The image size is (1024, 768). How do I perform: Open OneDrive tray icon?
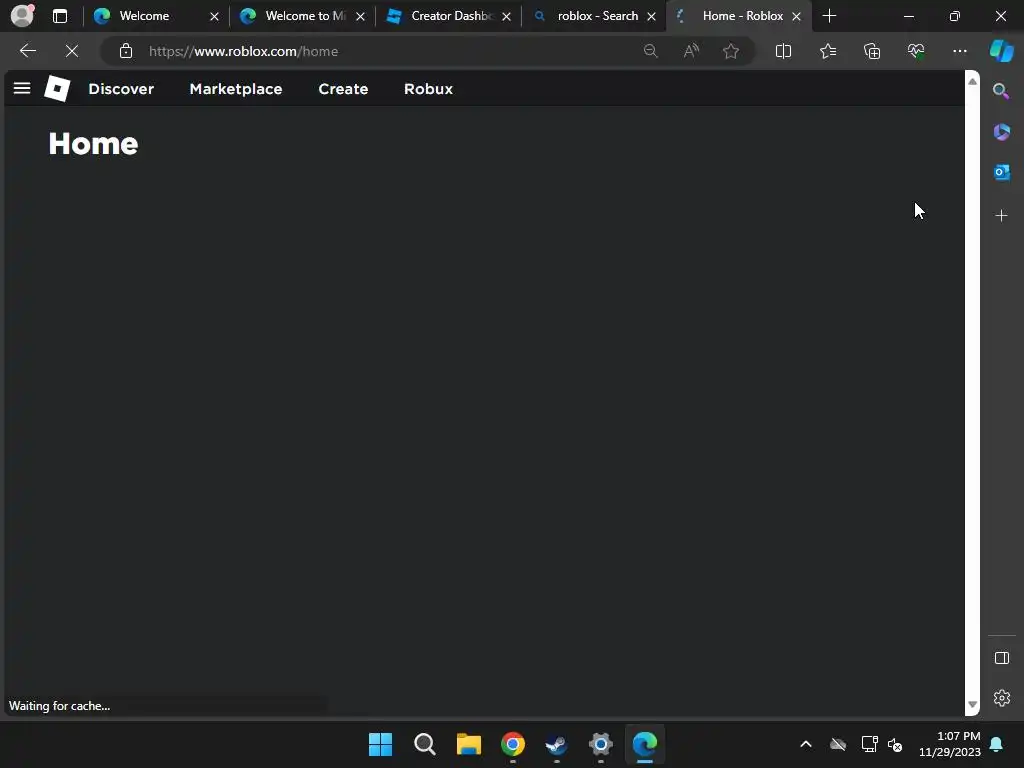point(838,744)
